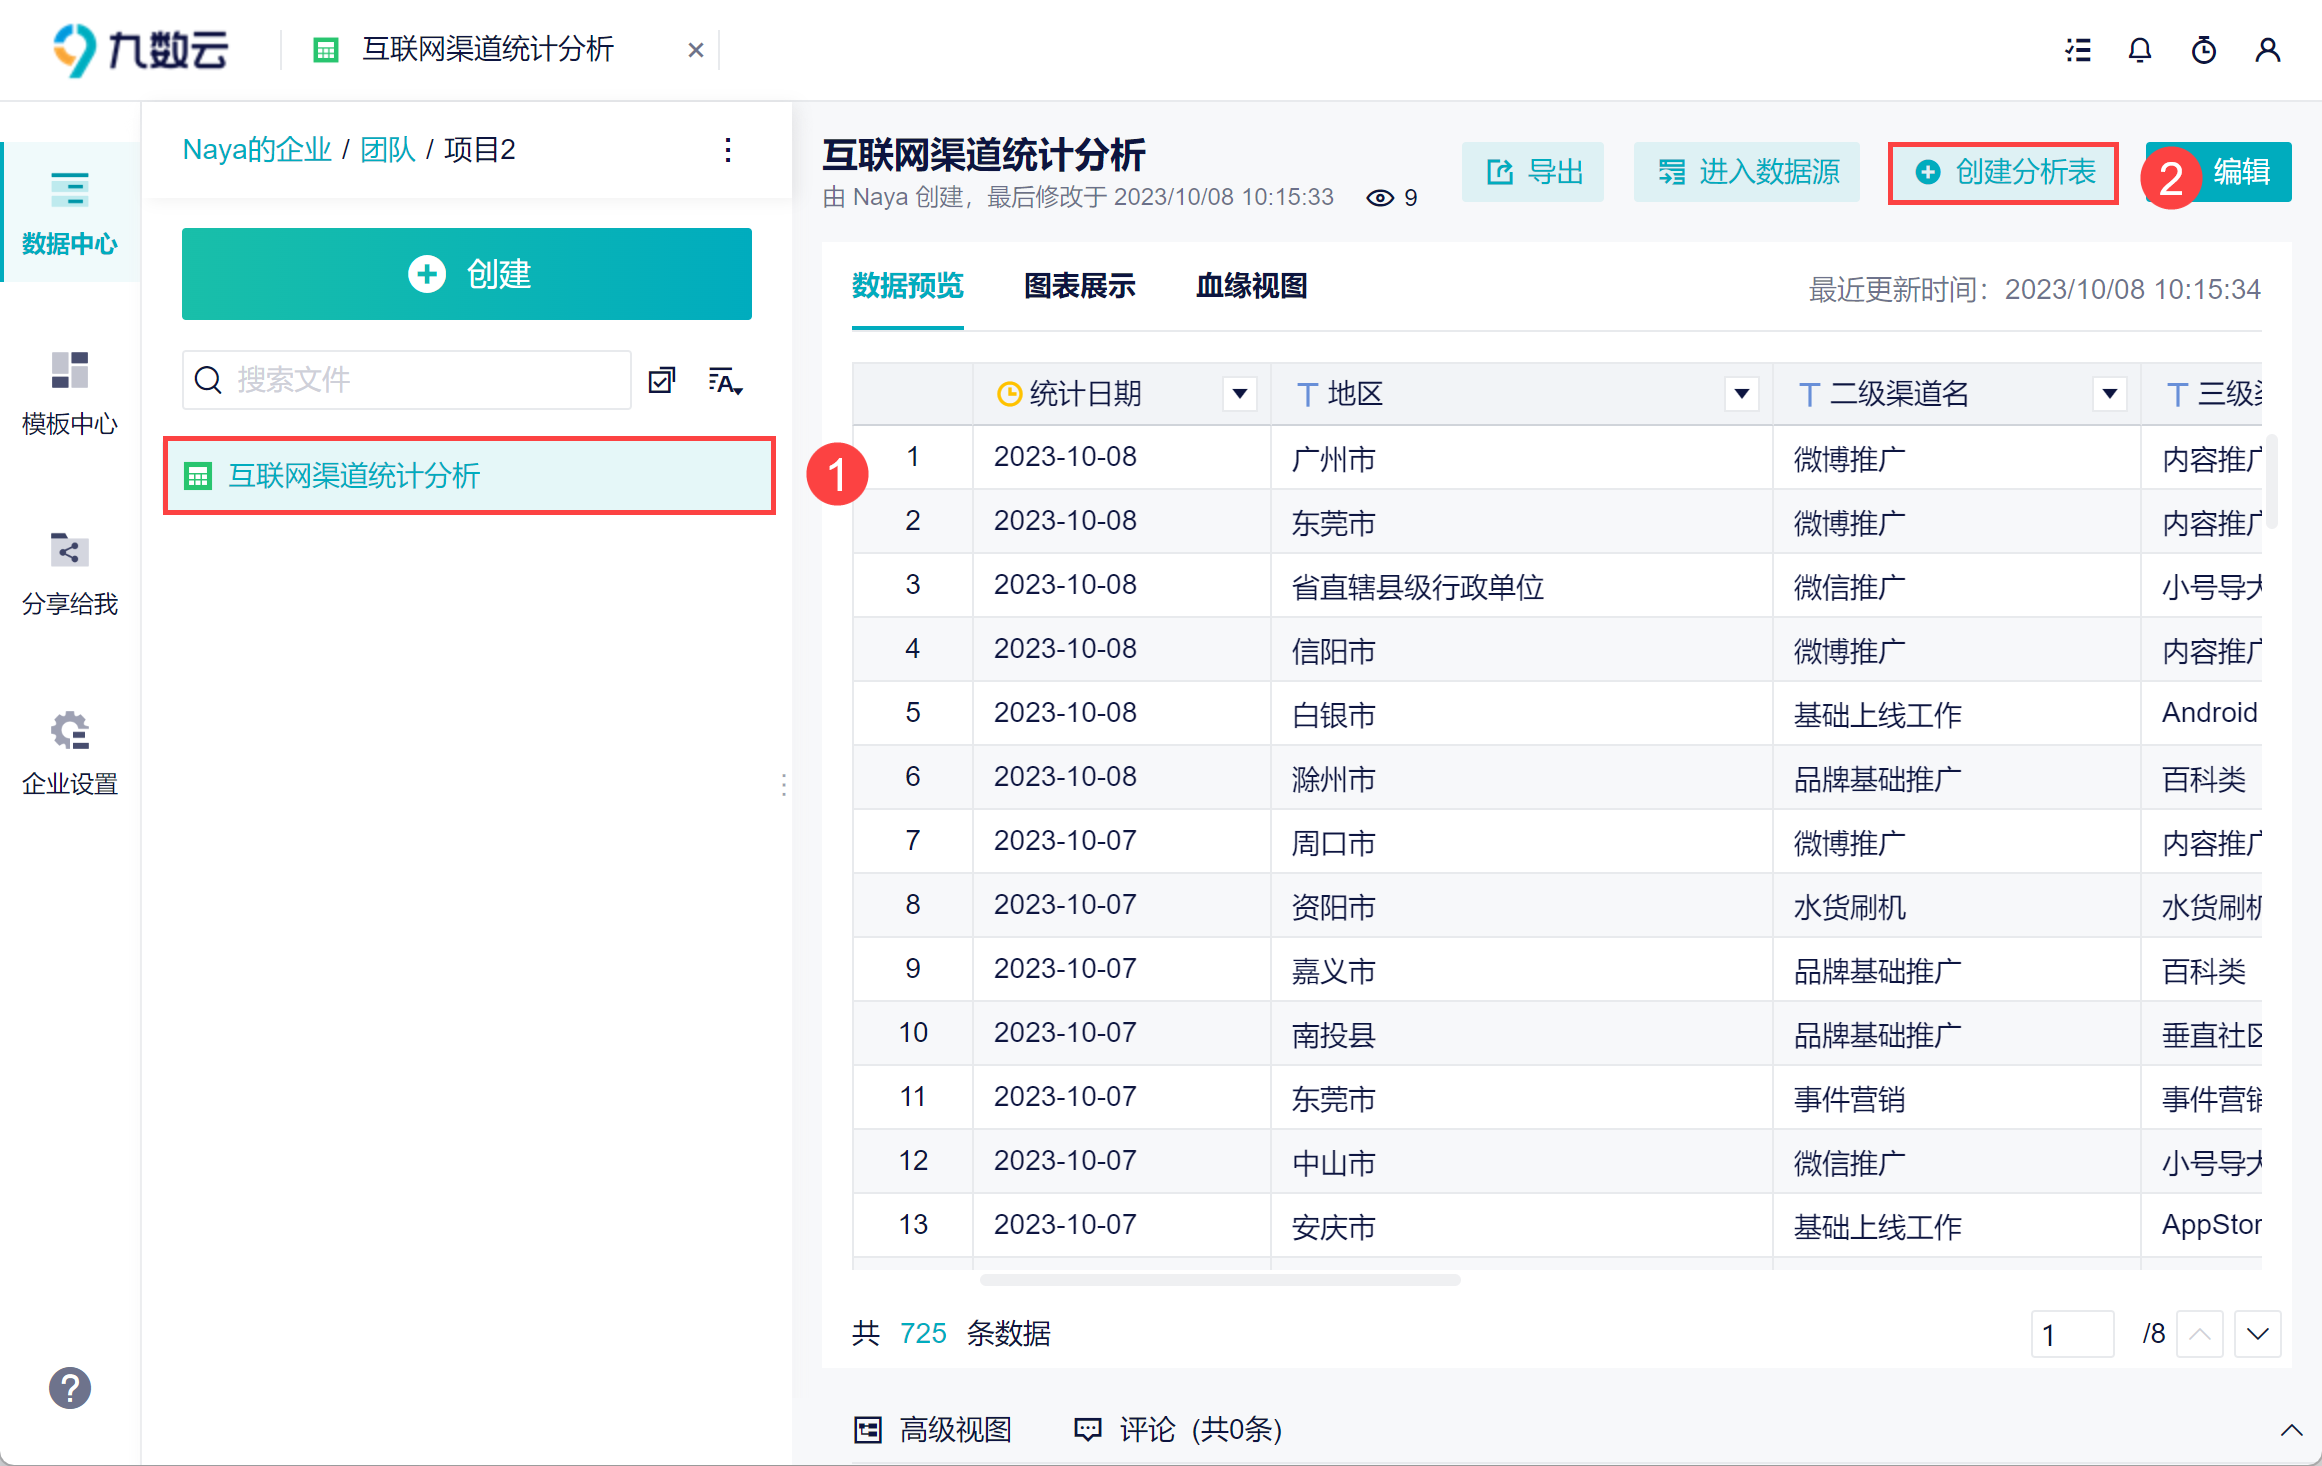Toggle multi-select checkbox icon beside search

[662, 381]
